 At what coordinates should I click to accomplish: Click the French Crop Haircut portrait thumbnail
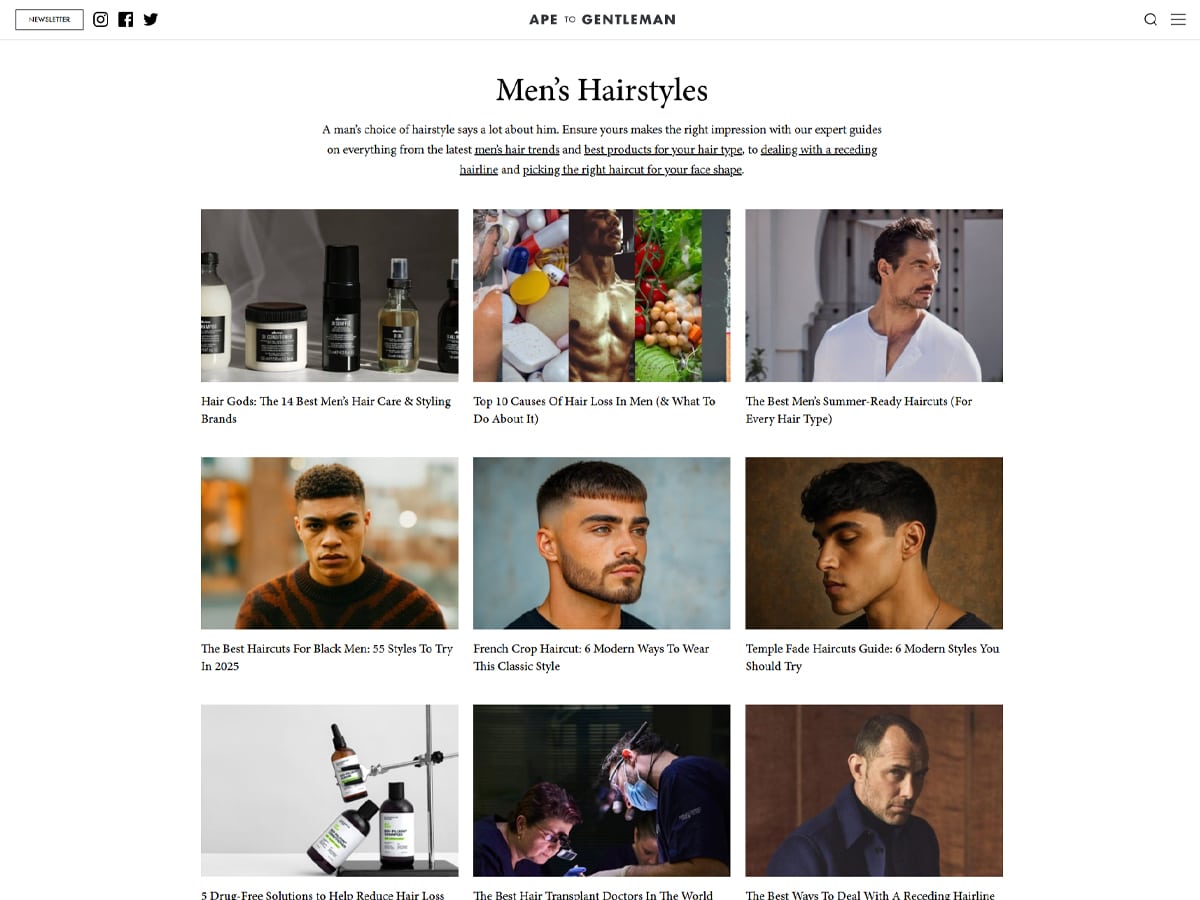[x=602, y=543]
